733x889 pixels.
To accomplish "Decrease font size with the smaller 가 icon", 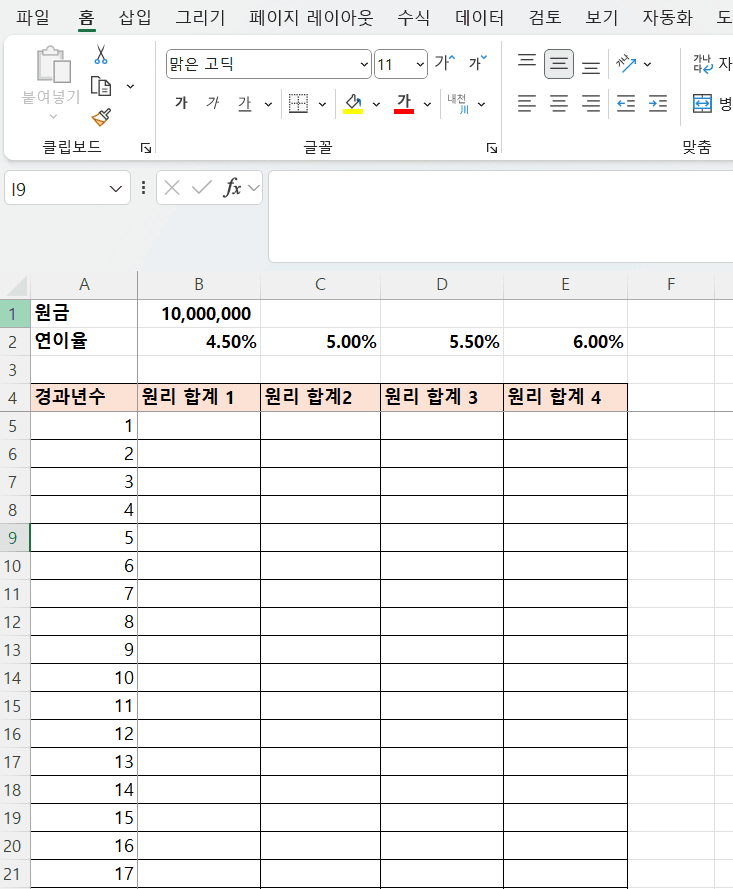I will tap(478, 64).
